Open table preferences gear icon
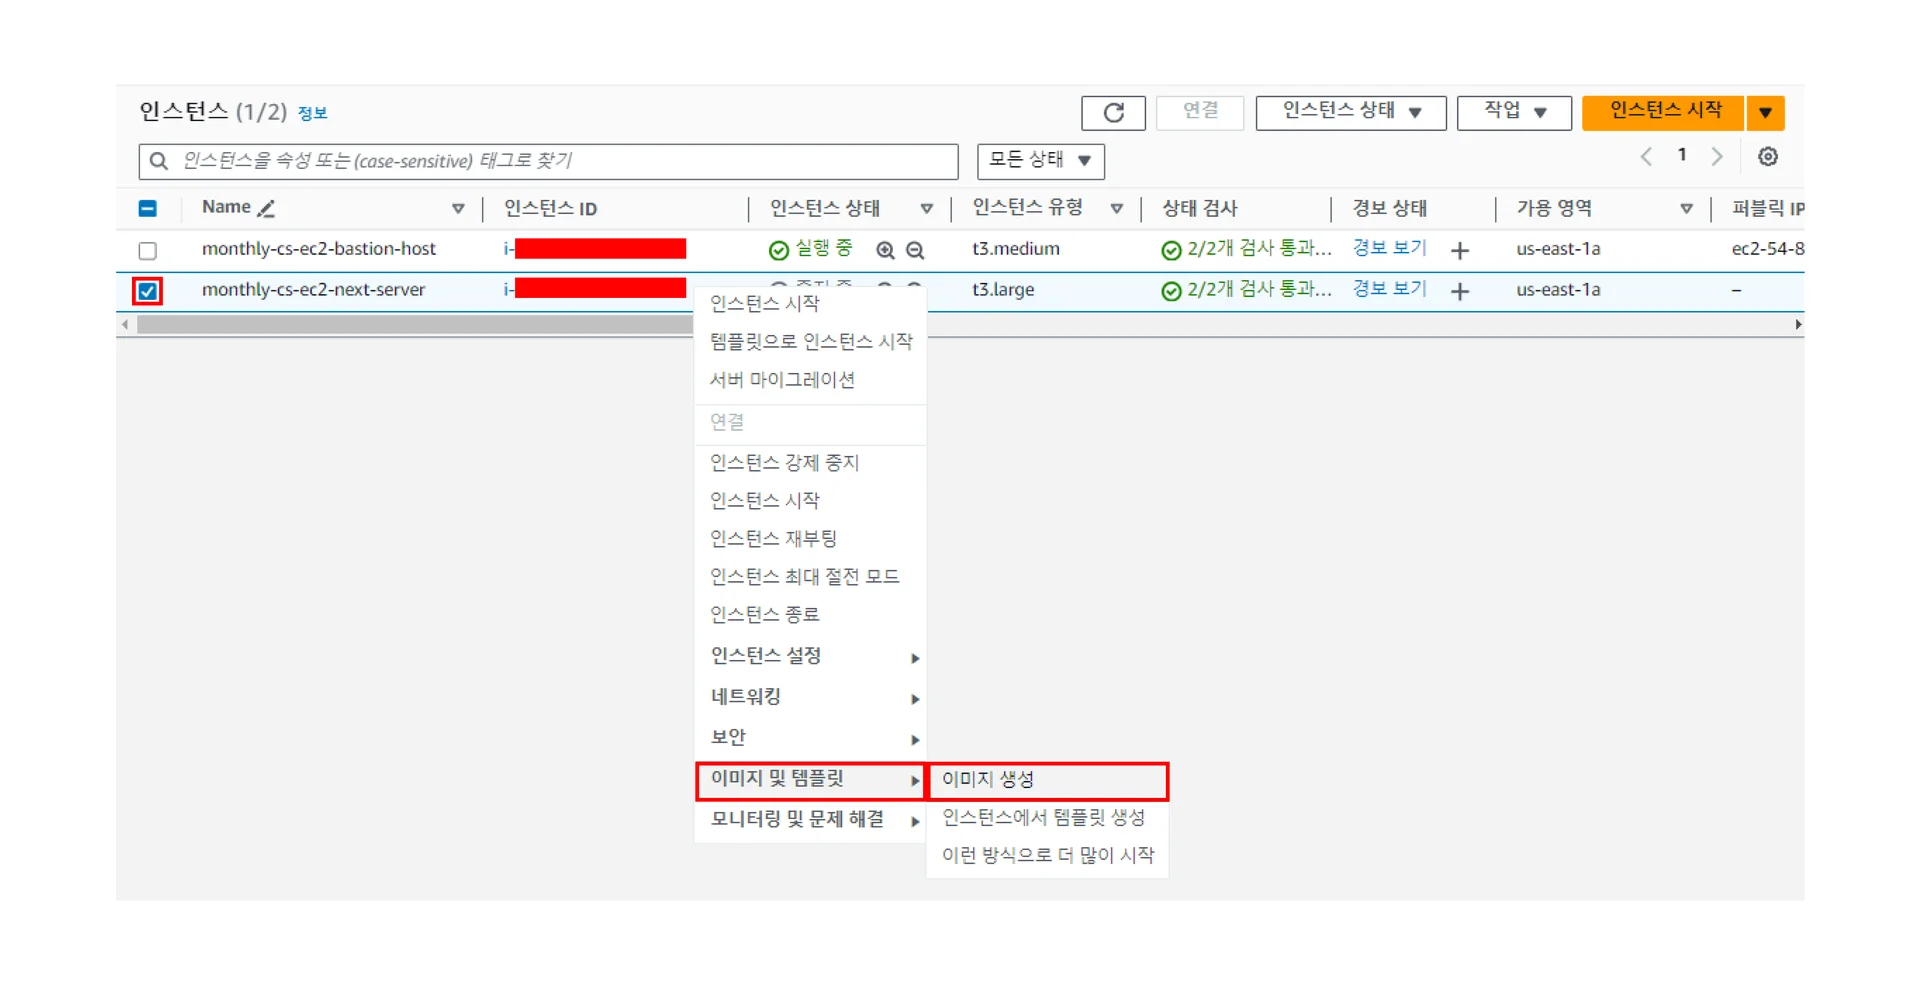 (x=1767, y=157)
